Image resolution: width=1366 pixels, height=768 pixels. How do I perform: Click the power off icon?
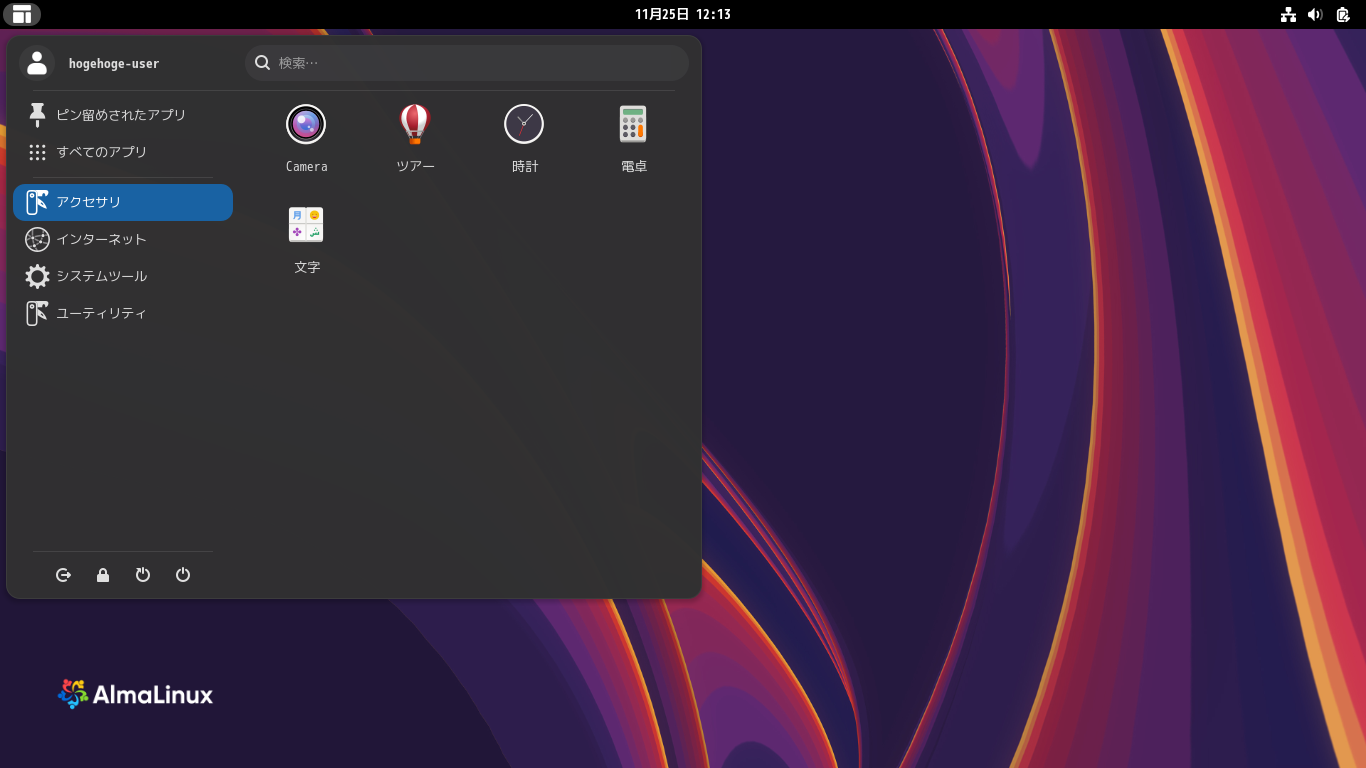coord(183,575)
